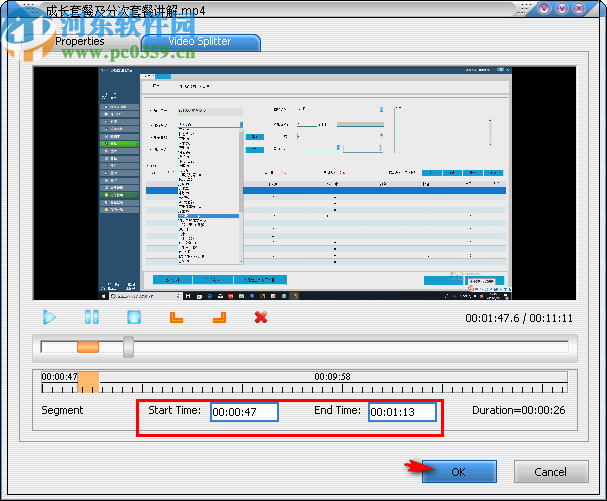
Task: Click the video preview area
Action: click(x=305, y=184)
